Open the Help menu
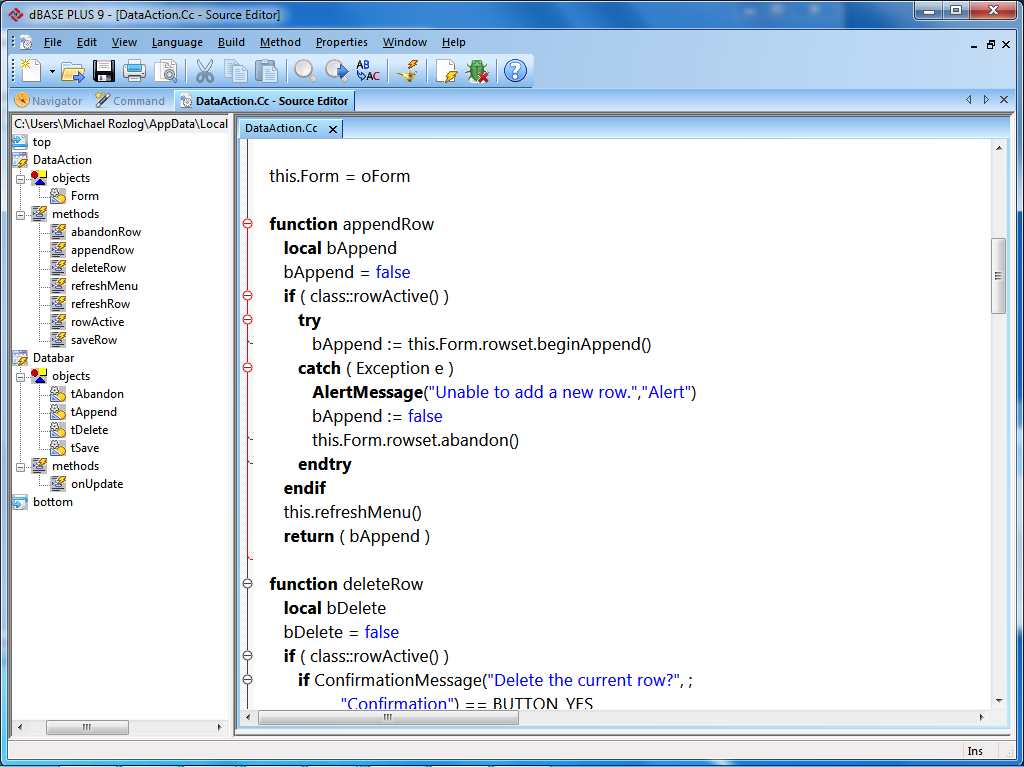This screenshot has width=1024, height=767. [453, 42]
